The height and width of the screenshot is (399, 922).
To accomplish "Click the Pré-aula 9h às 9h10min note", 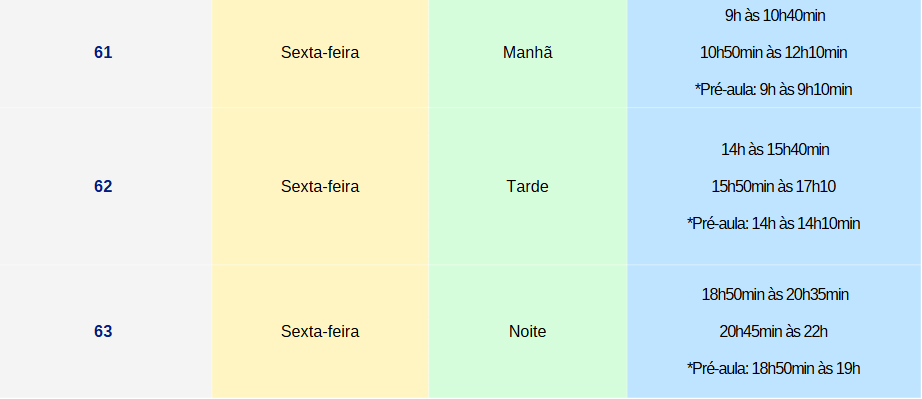I will [x=773, y=90].
